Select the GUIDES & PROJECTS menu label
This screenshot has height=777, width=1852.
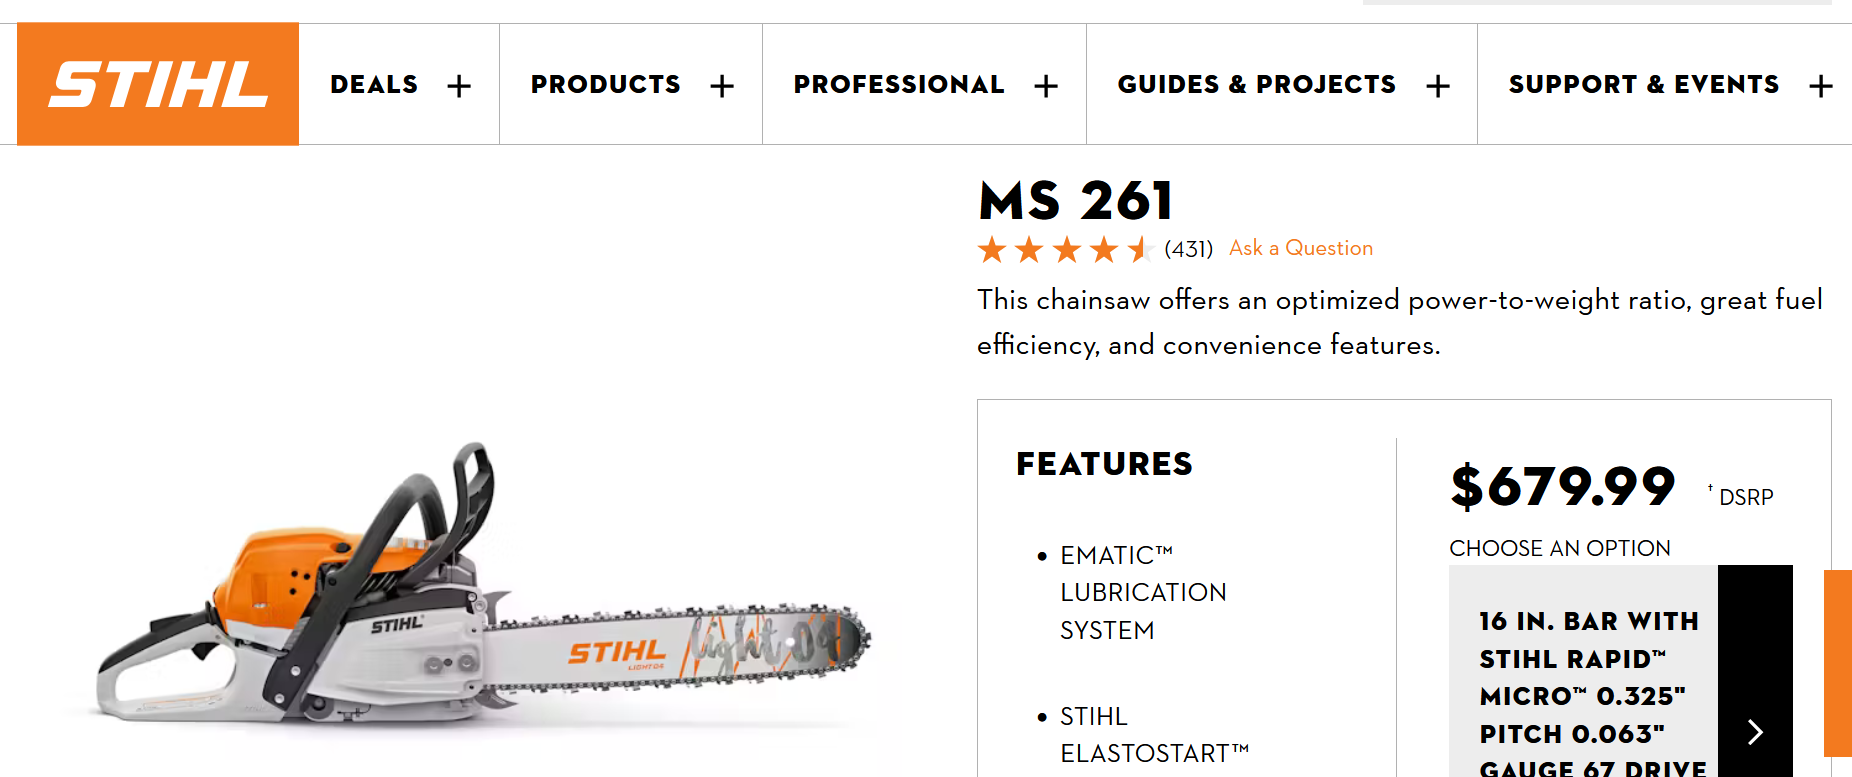point(1256,85)
